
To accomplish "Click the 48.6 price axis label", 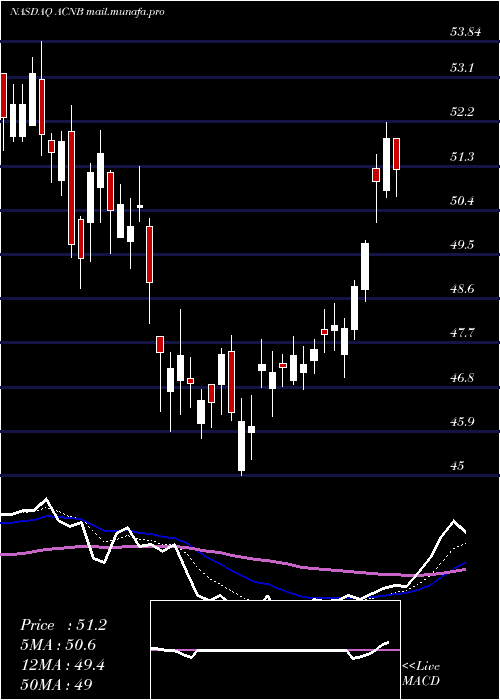I will pyautogui.click(x=462, y=288).
